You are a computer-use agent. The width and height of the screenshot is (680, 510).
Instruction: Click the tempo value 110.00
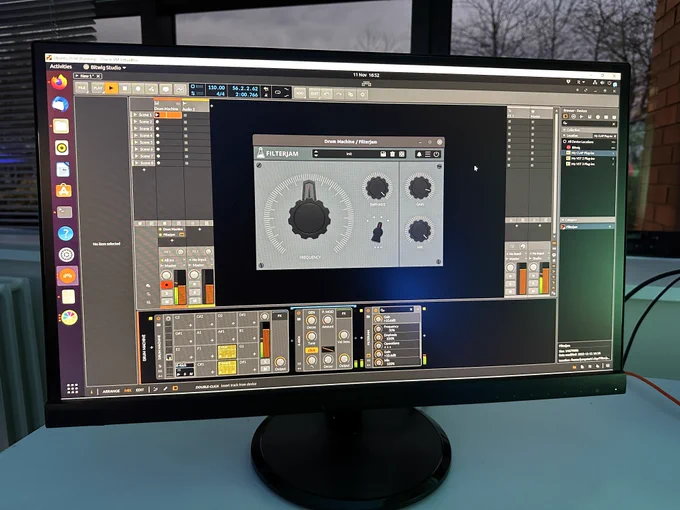216,88
